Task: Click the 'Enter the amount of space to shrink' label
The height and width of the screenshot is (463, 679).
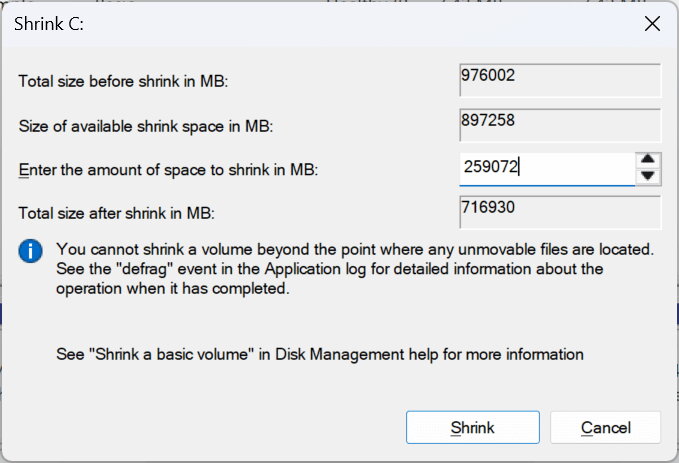Action: pos(168,170)
